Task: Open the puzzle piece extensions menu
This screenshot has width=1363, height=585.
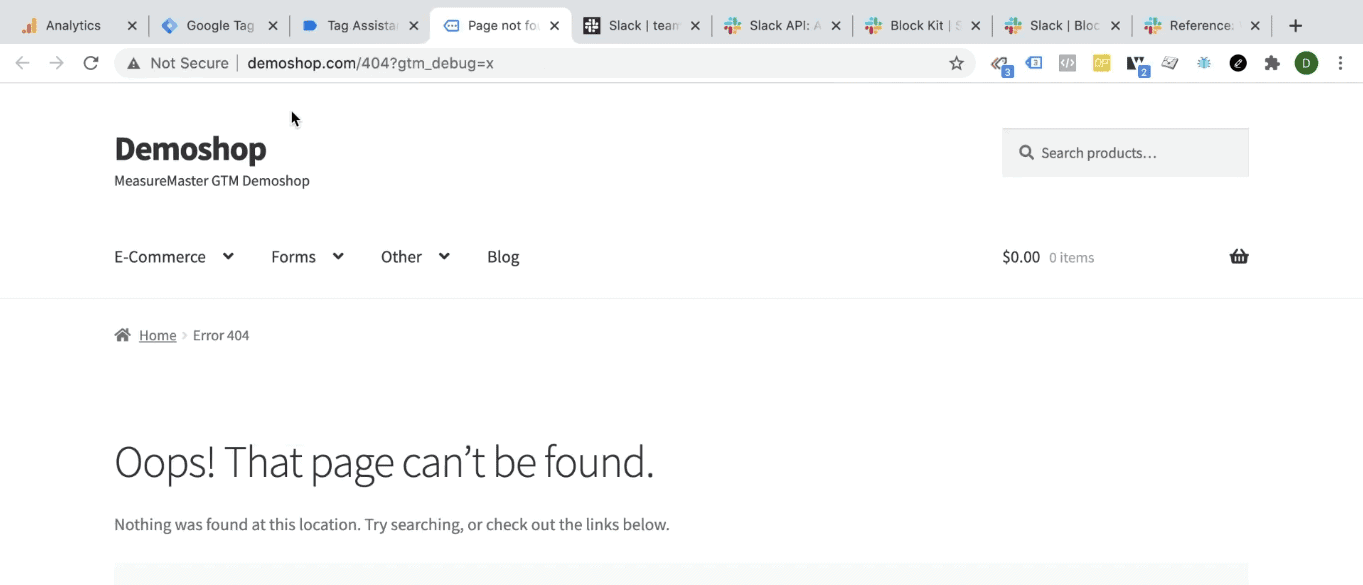Action: pyautogui.click(x=1272, y=62)
